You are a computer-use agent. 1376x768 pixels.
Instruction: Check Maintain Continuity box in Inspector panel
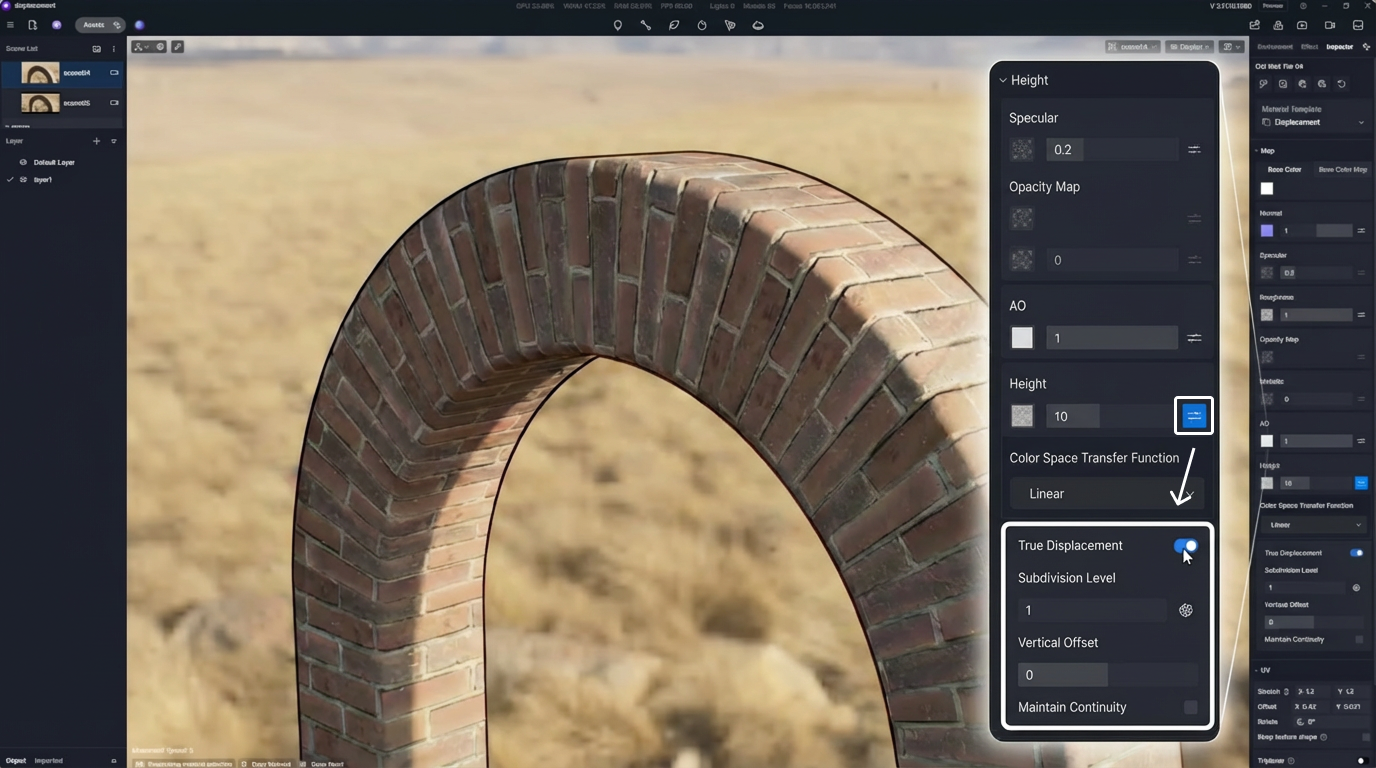pos(1359,640)
